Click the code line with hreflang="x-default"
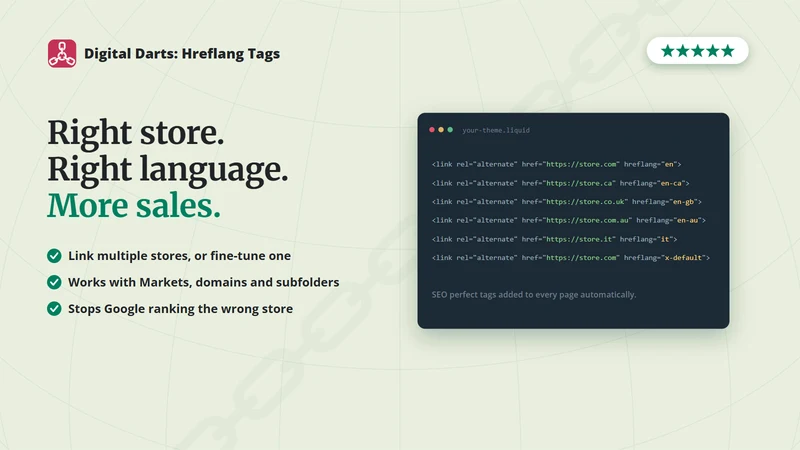Image resolution: width=800 pixels, height=450 pixels. pos(570,258)
